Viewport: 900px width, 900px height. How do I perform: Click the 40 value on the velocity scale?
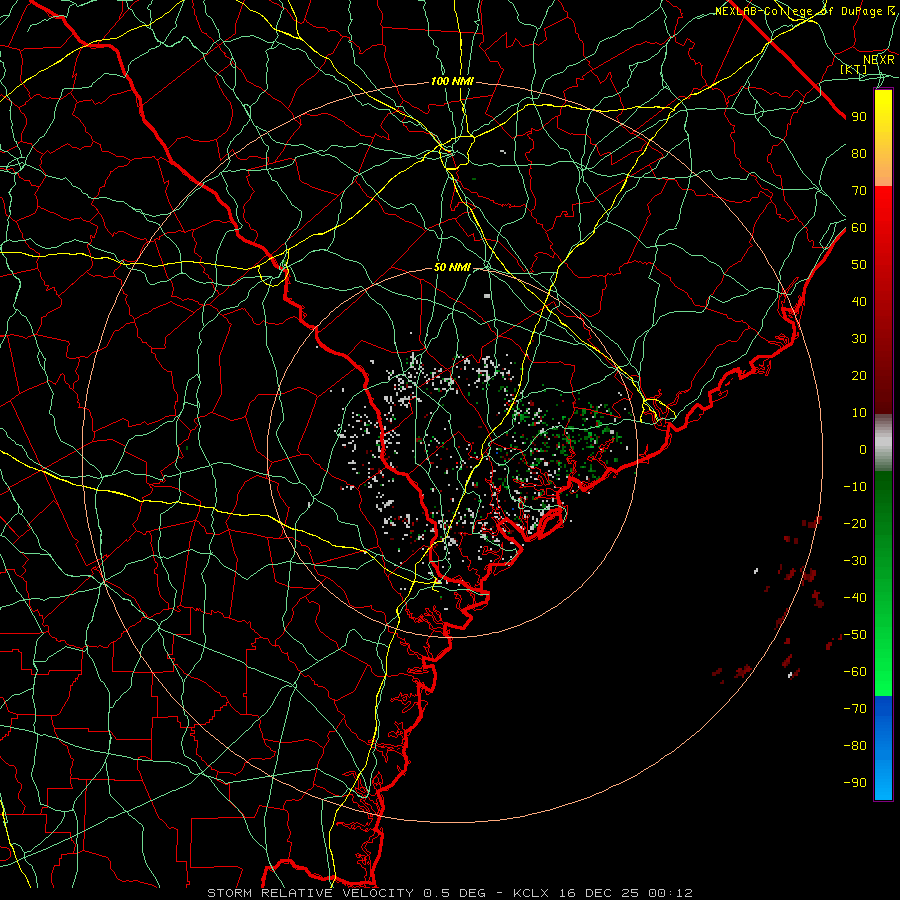[859, 301]
